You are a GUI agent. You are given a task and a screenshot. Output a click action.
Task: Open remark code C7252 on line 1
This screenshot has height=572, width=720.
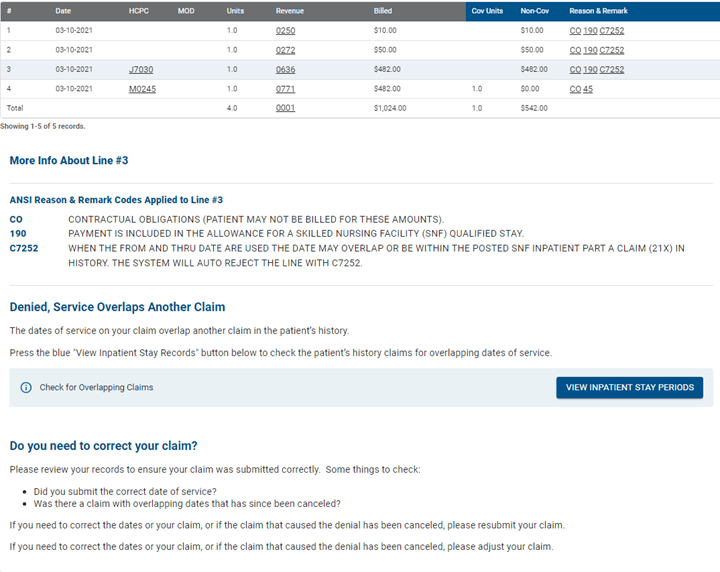click(x=612, y=31)
